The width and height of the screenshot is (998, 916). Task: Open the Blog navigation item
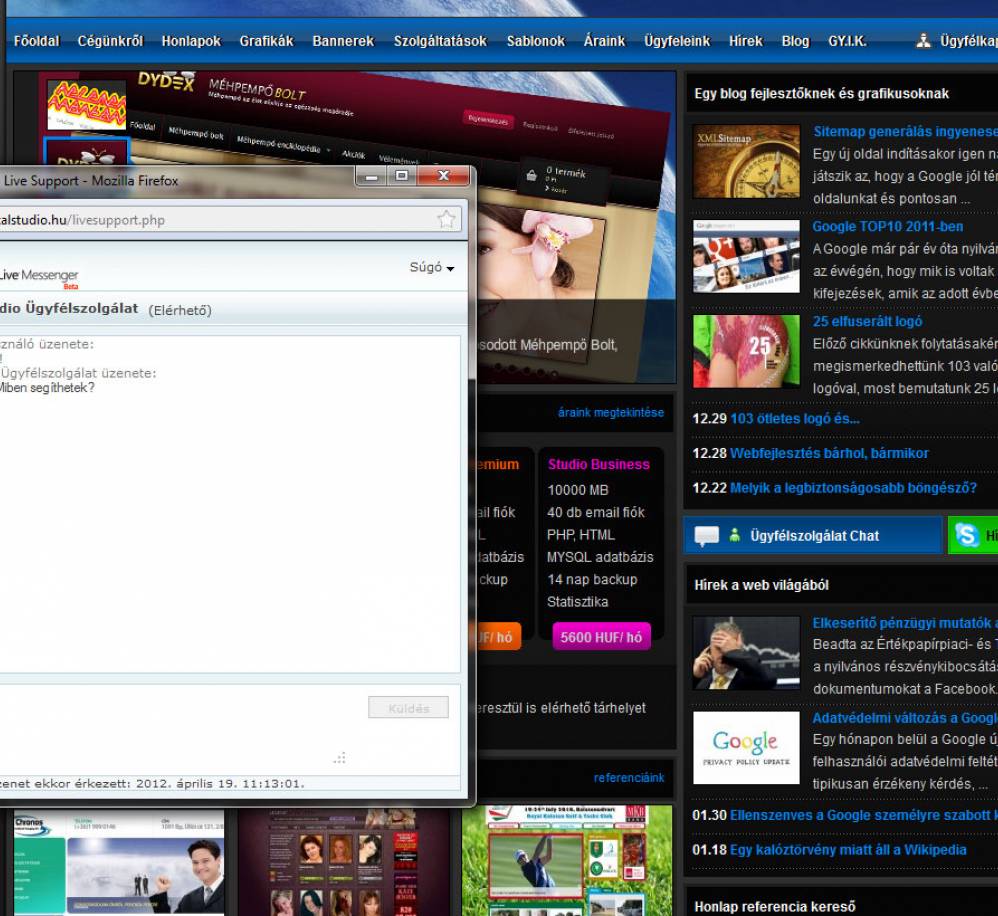tap(795, 41)
